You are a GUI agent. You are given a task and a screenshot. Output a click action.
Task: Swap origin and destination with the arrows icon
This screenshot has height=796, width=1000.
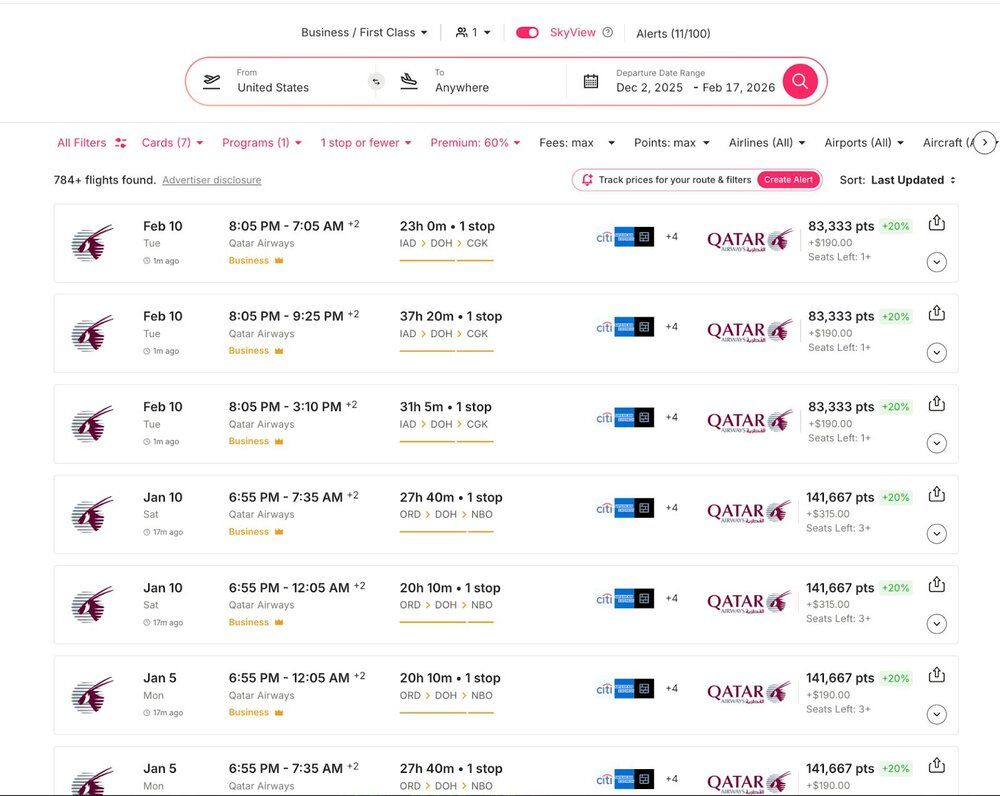click(376, 82)
